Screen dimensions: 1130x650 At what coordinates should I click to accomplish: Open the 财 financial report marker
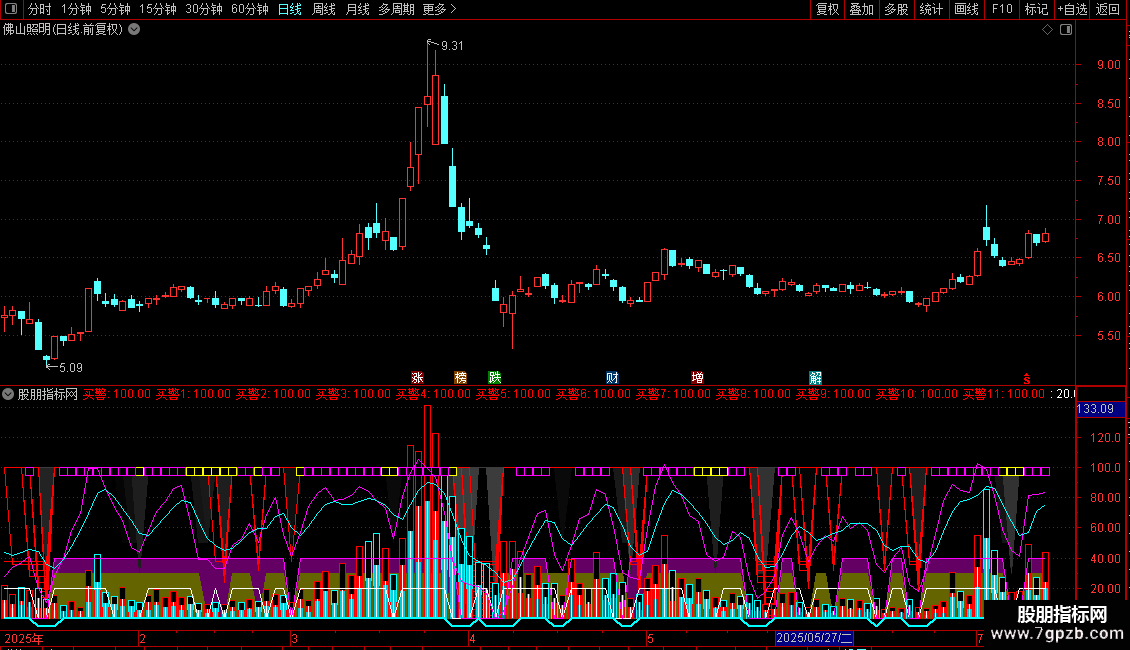point(612,378)
